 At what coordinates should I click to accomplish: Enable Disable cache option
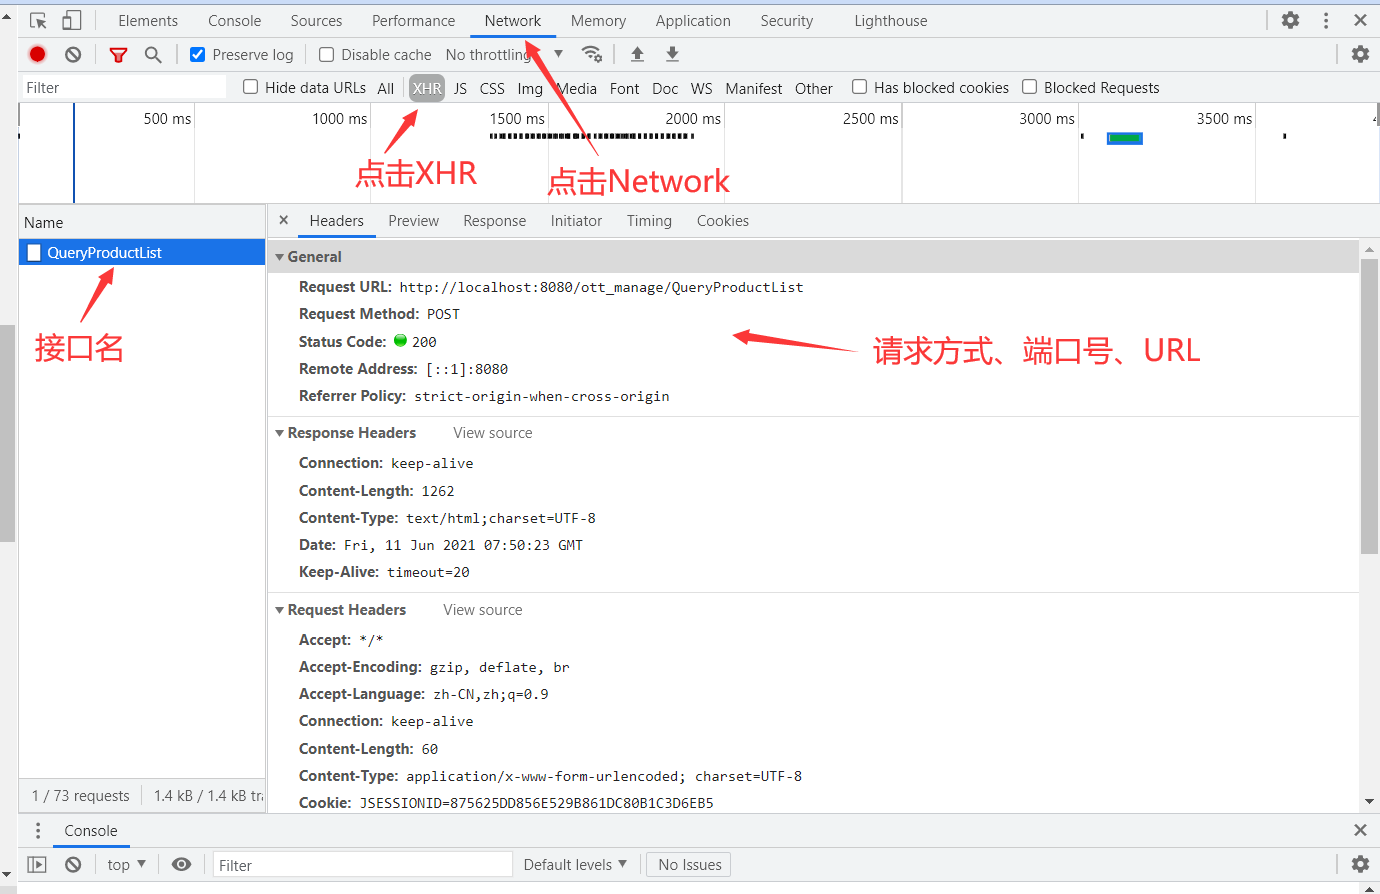(326, 54)
